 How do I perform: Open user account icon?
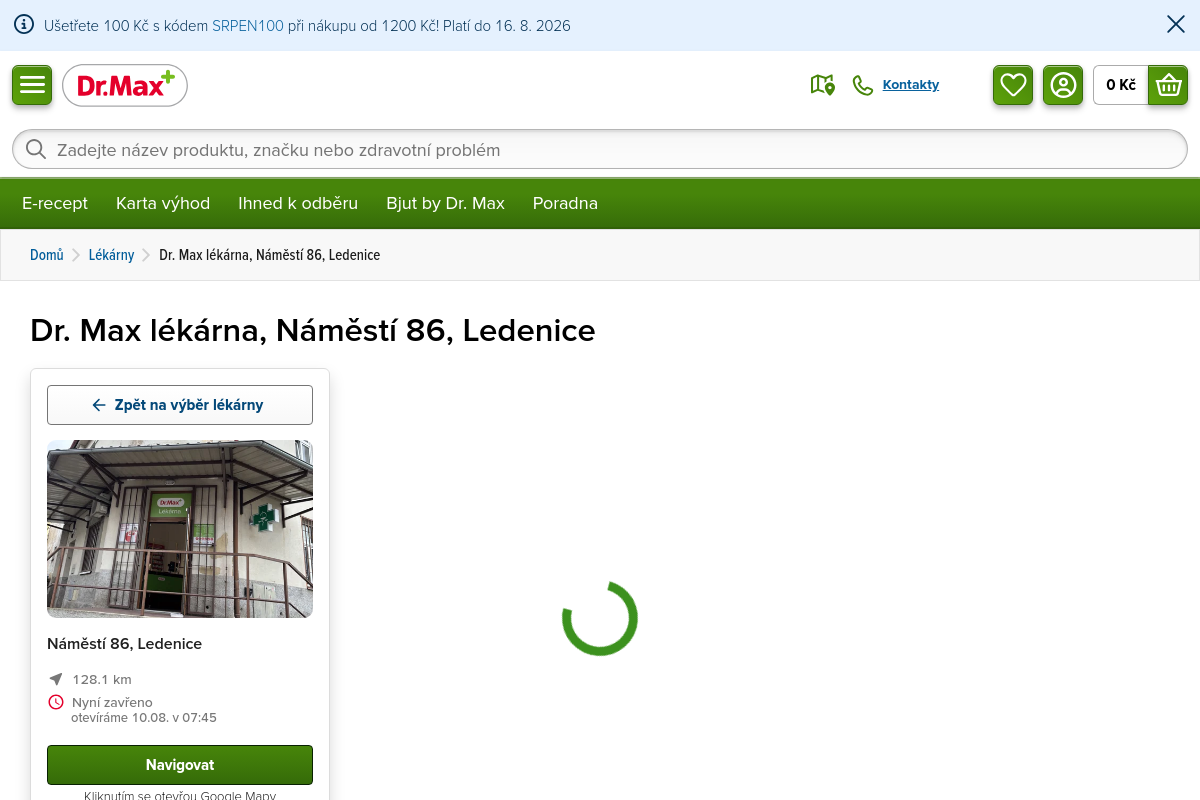click(1063, 85)
